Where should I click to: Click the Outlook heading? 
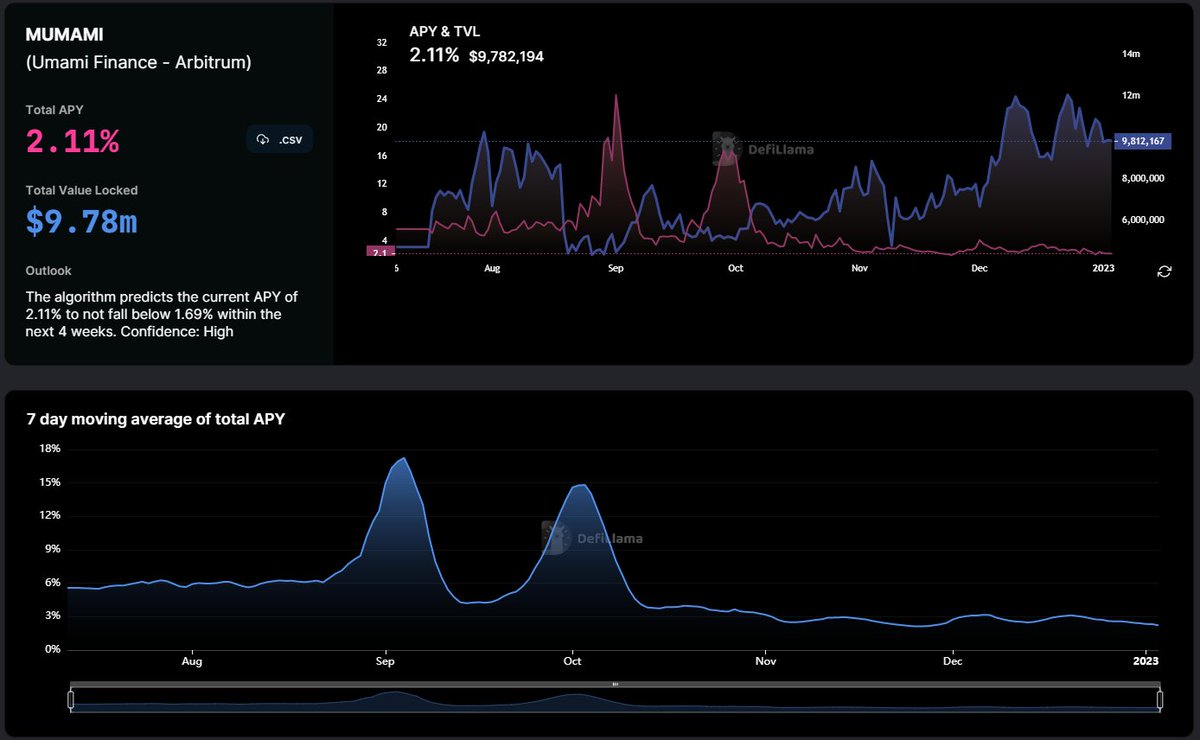[x=49, y=271]
